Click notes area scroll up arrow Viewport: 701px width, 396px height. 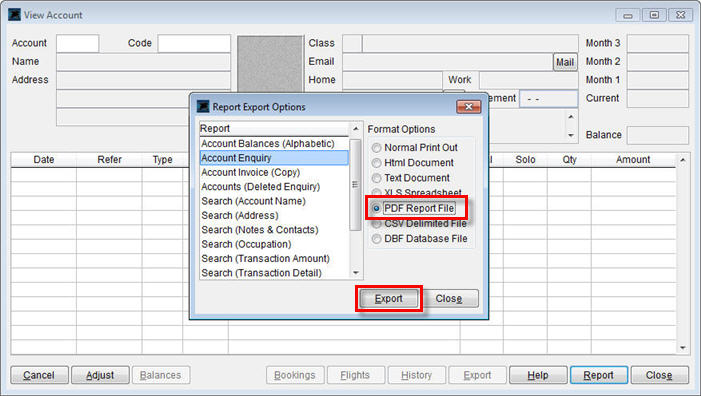pos(571,117)
